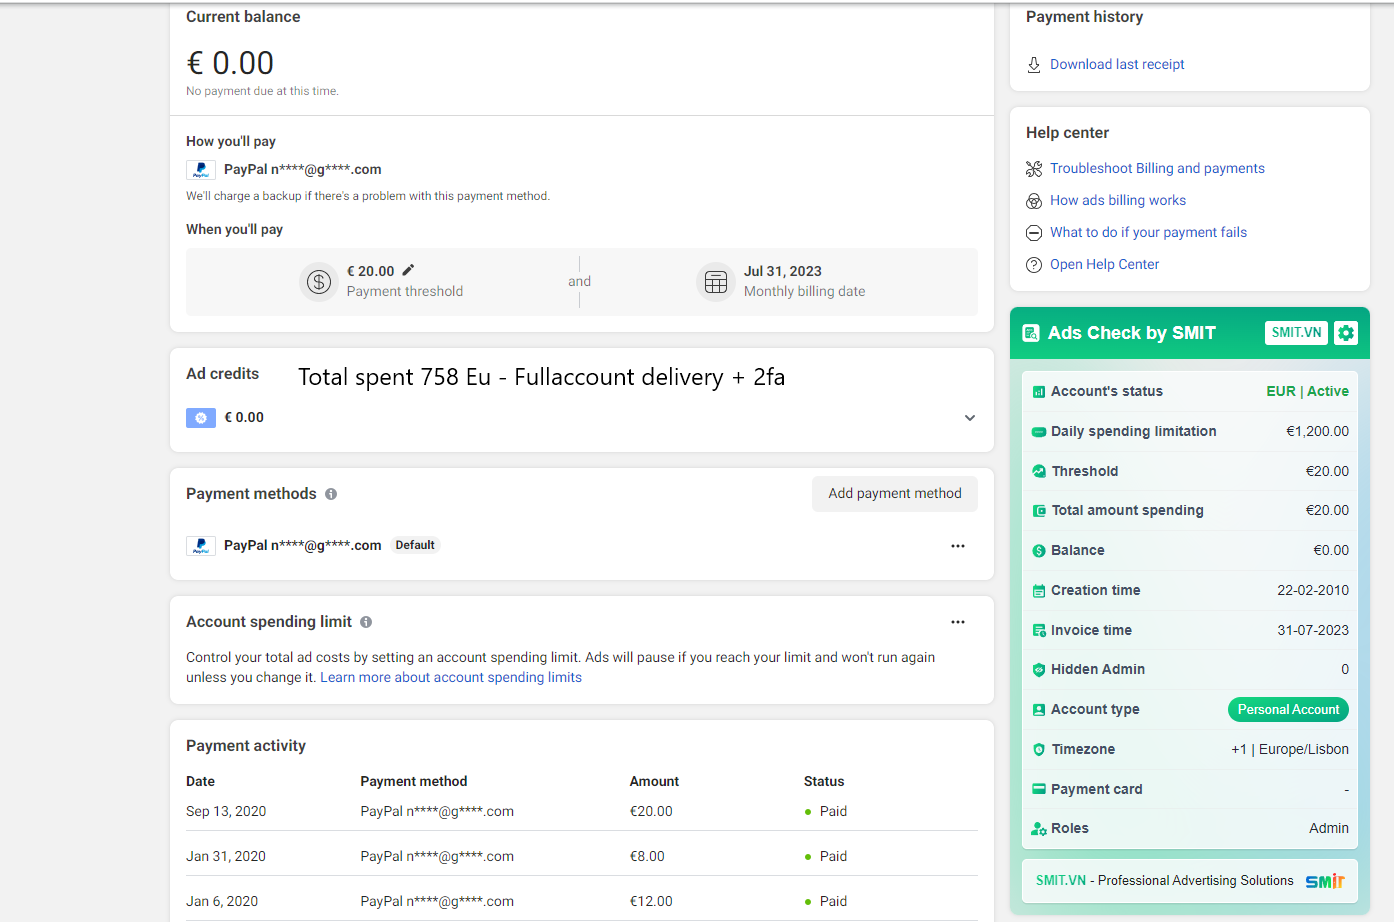
Task: Click Open Help Center link
Action: 1104,264
